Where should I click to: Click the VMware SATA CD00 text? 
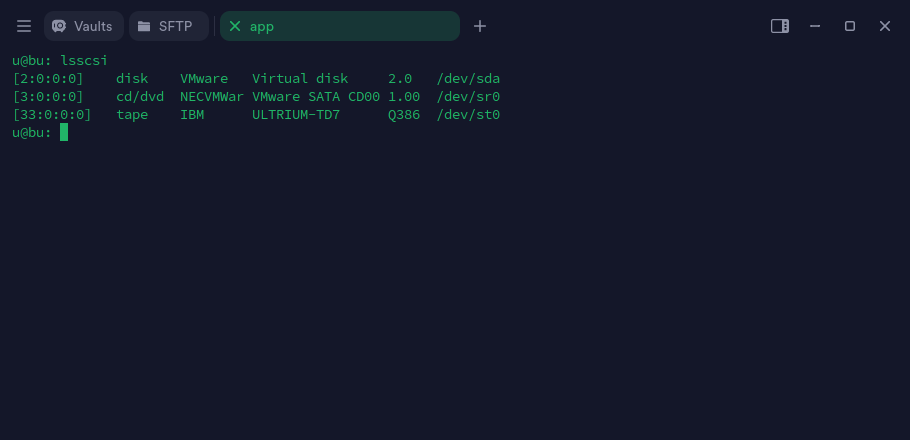(x=316, y=96)
